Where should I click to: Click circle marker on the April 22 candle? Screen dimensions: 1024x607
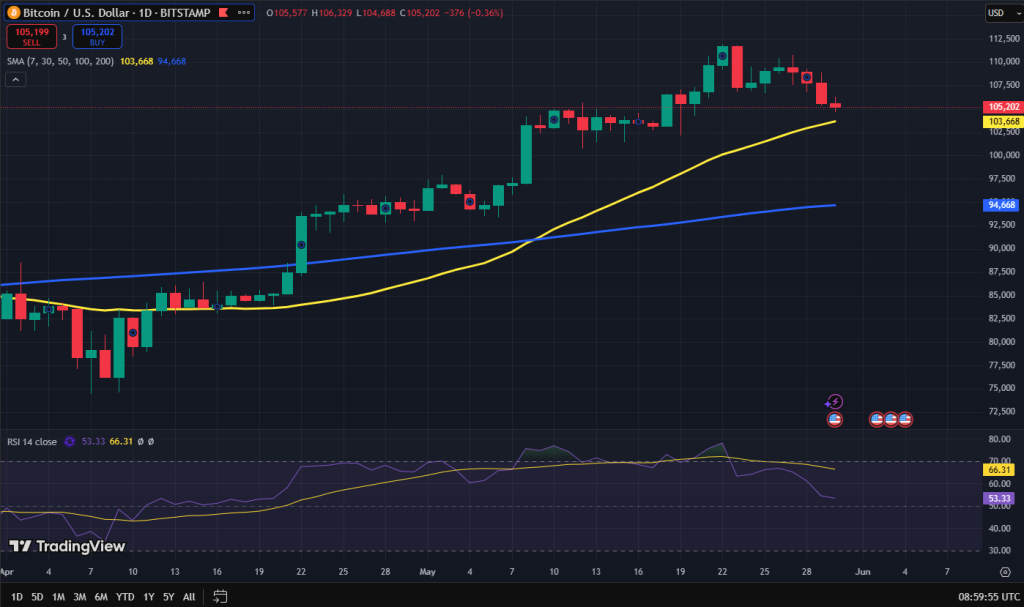tap(301, 245)
